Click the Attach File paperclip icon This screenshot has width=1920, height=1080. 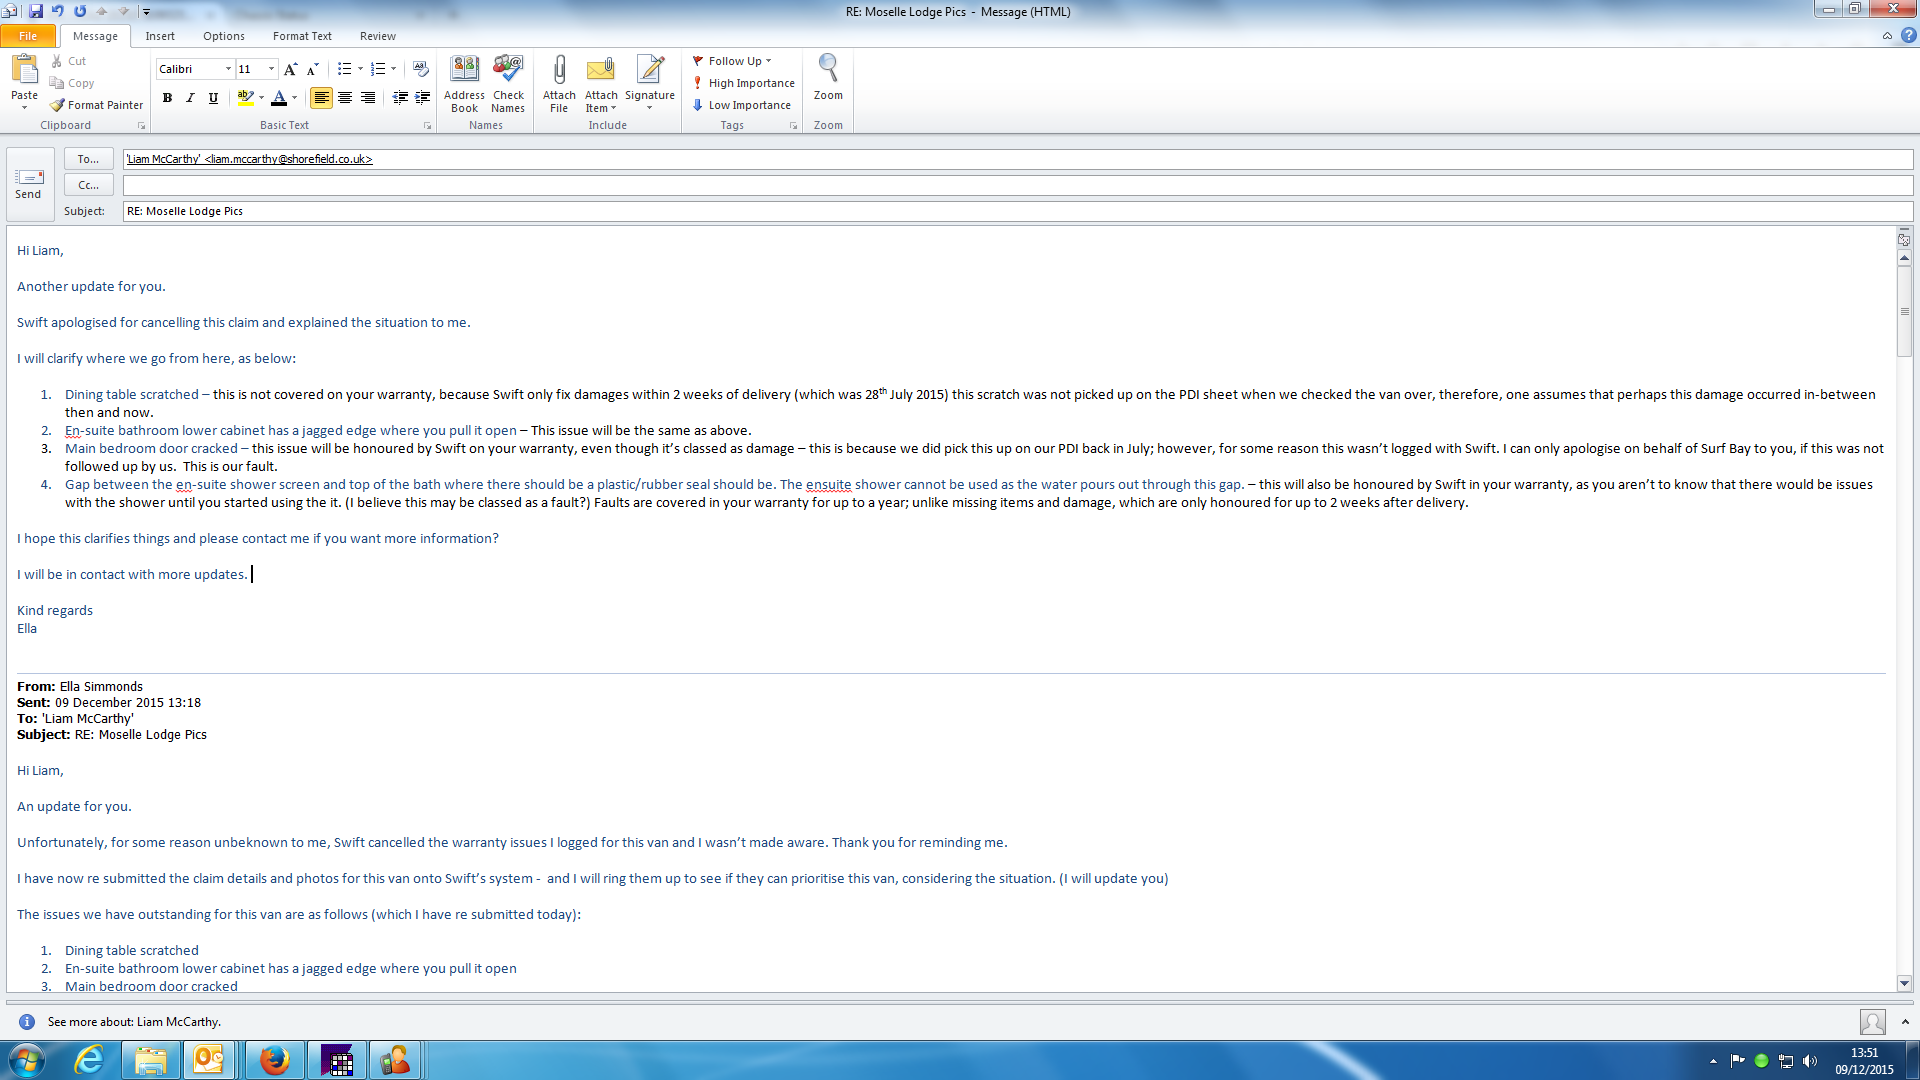(559, 70)
